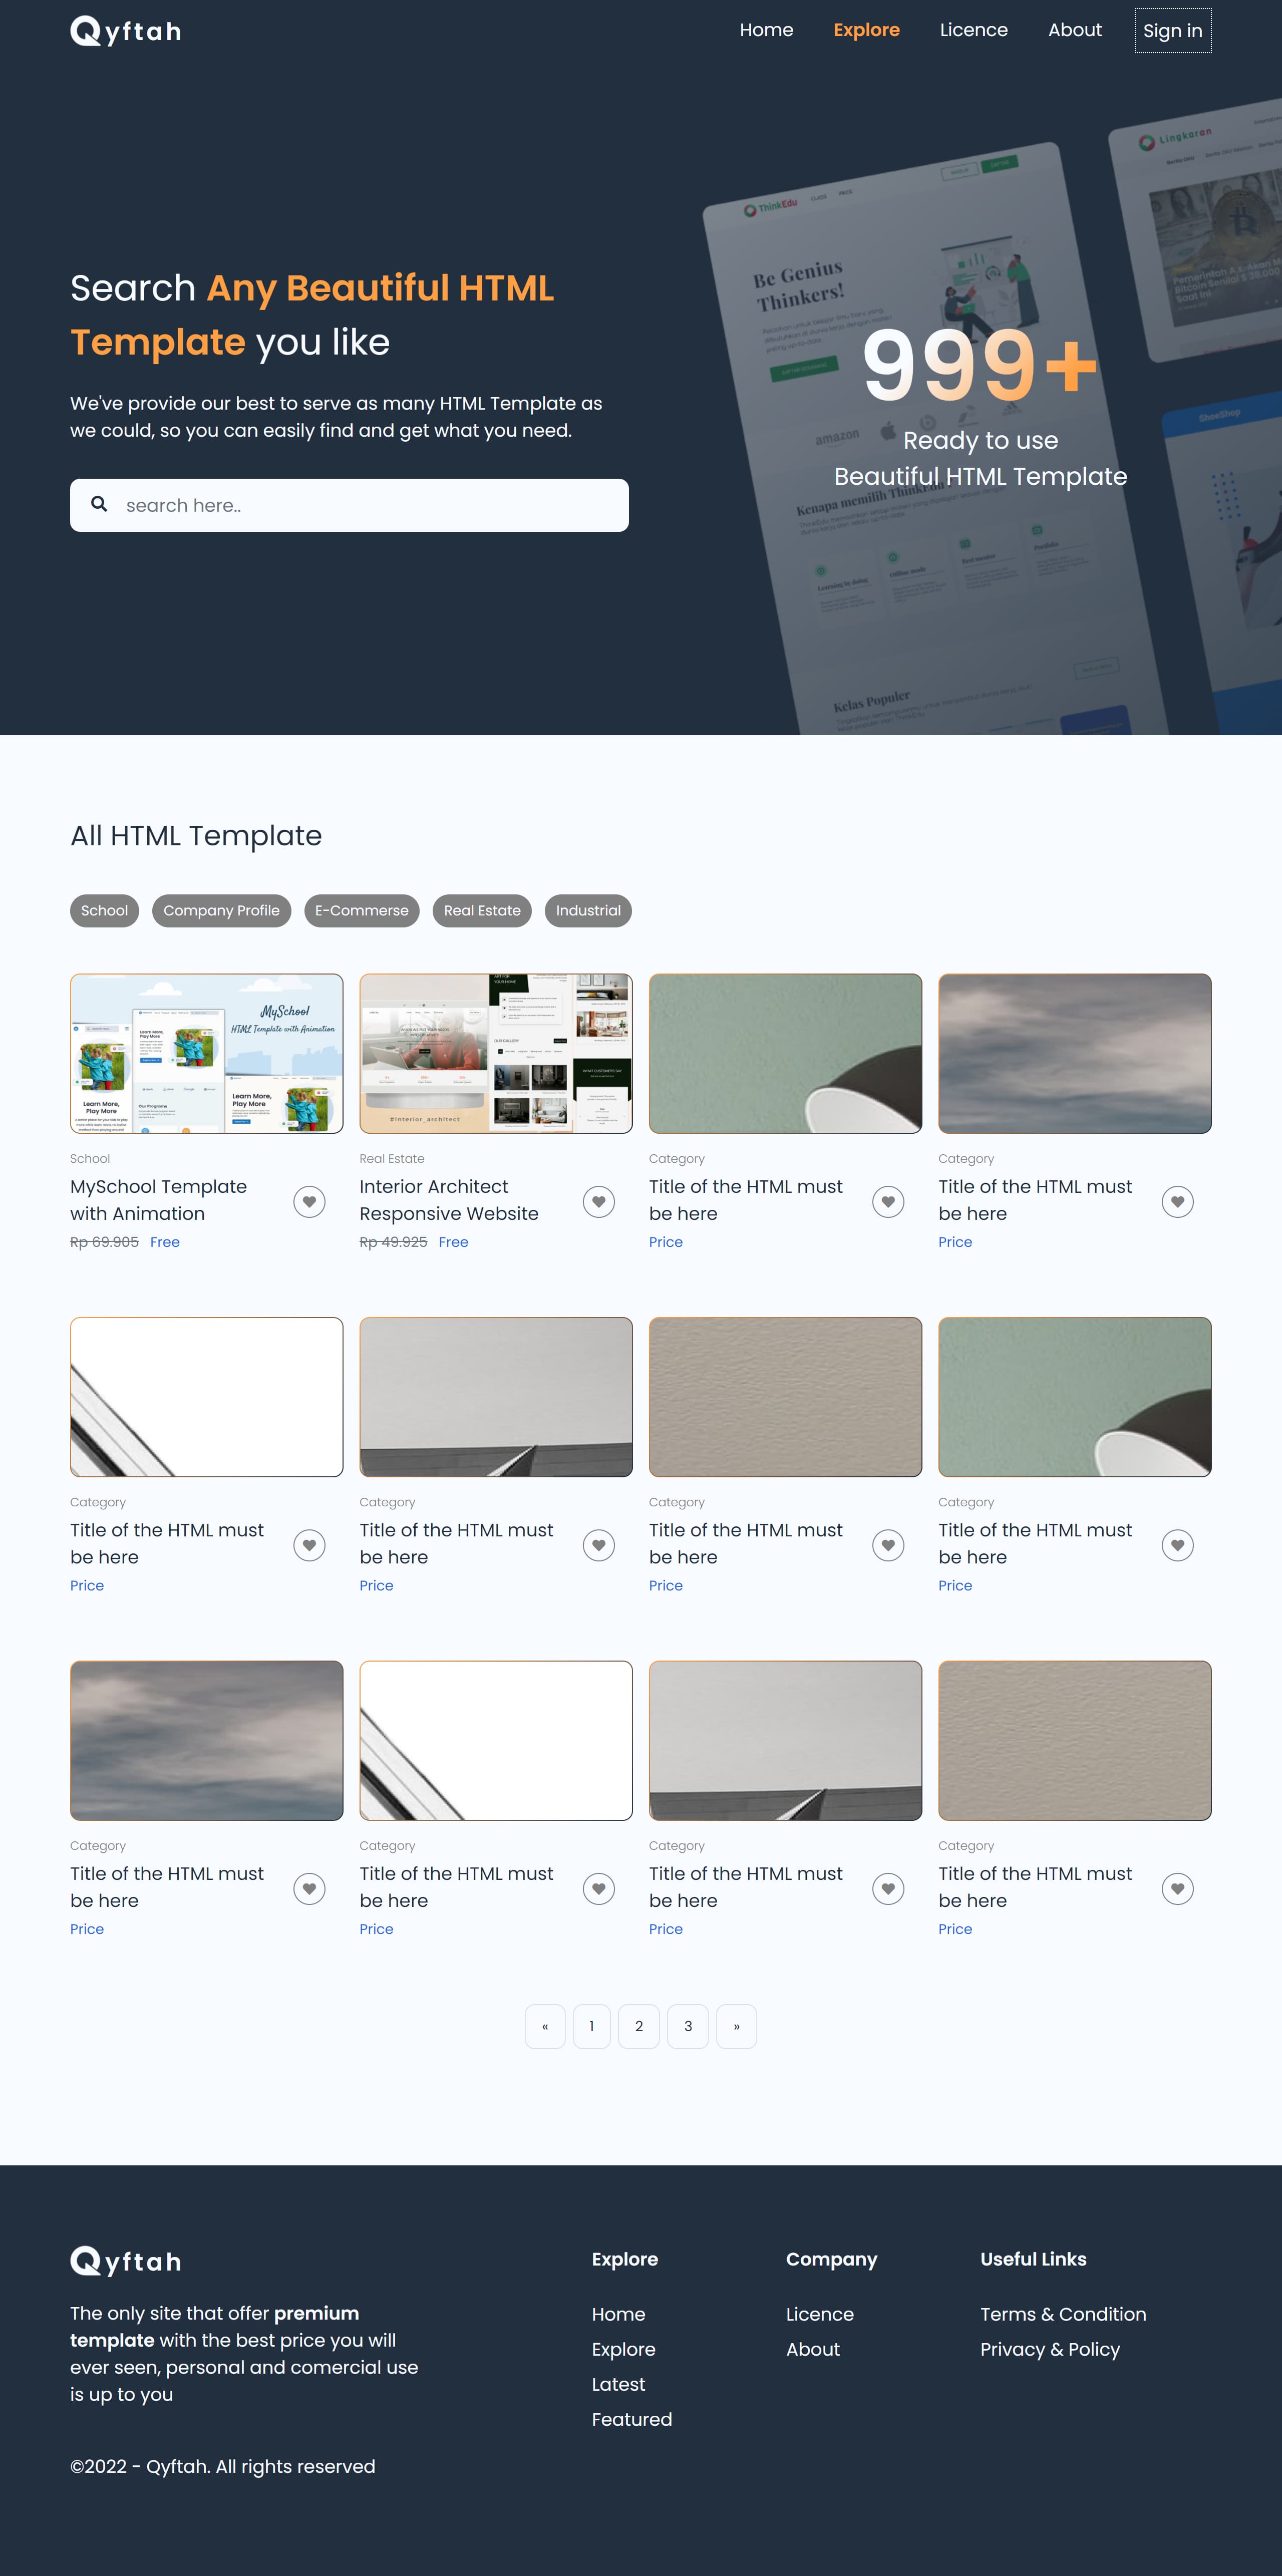This screenshot has width=1282, height=2576.
Task: Click the 'All HTML Template' heading
Action: [x=196, y=835]
